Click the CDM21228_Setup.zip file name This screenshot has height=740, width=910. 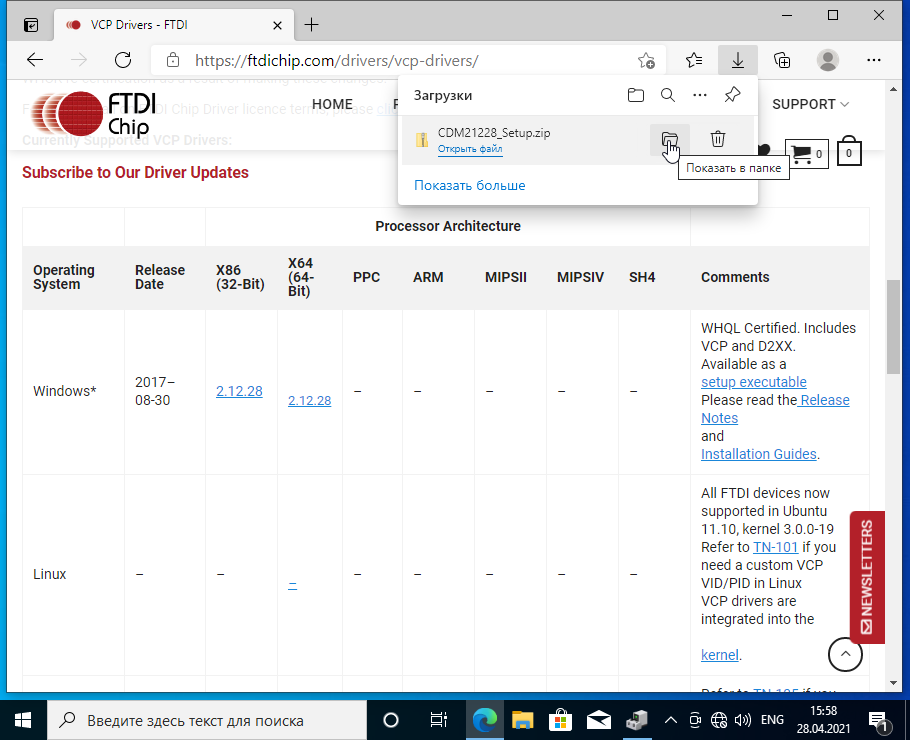(x=494, y=133)
